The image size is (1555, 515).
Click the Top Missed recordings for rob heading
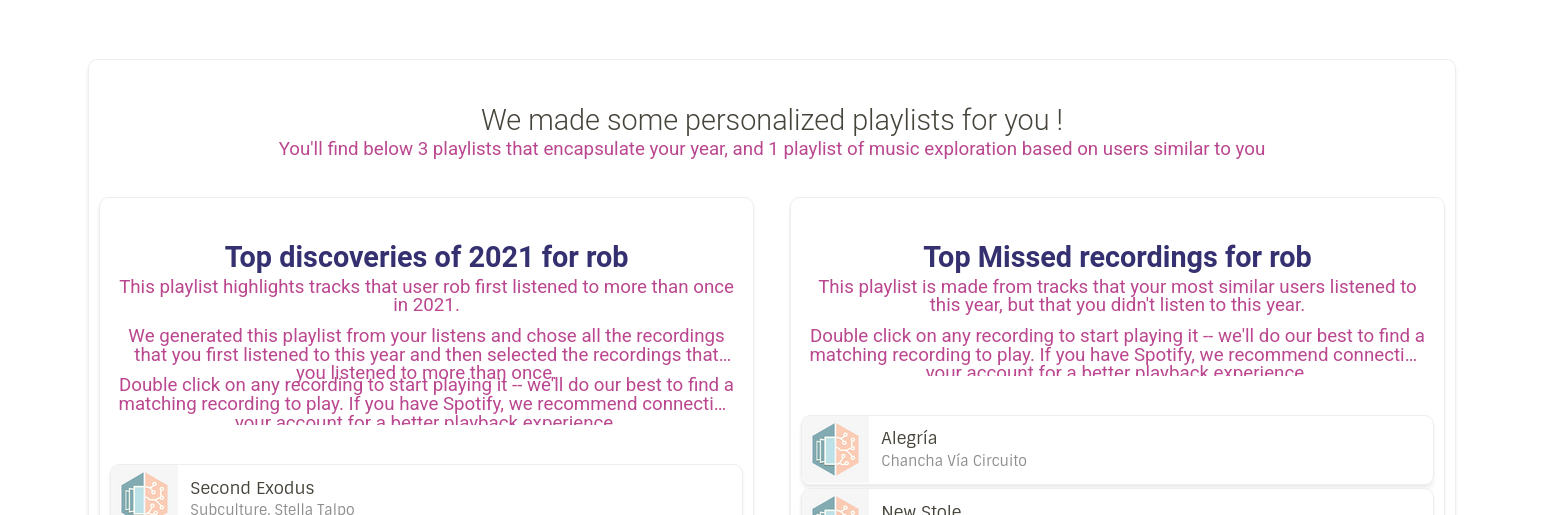pyautogui.click(x=1117, y=257)
